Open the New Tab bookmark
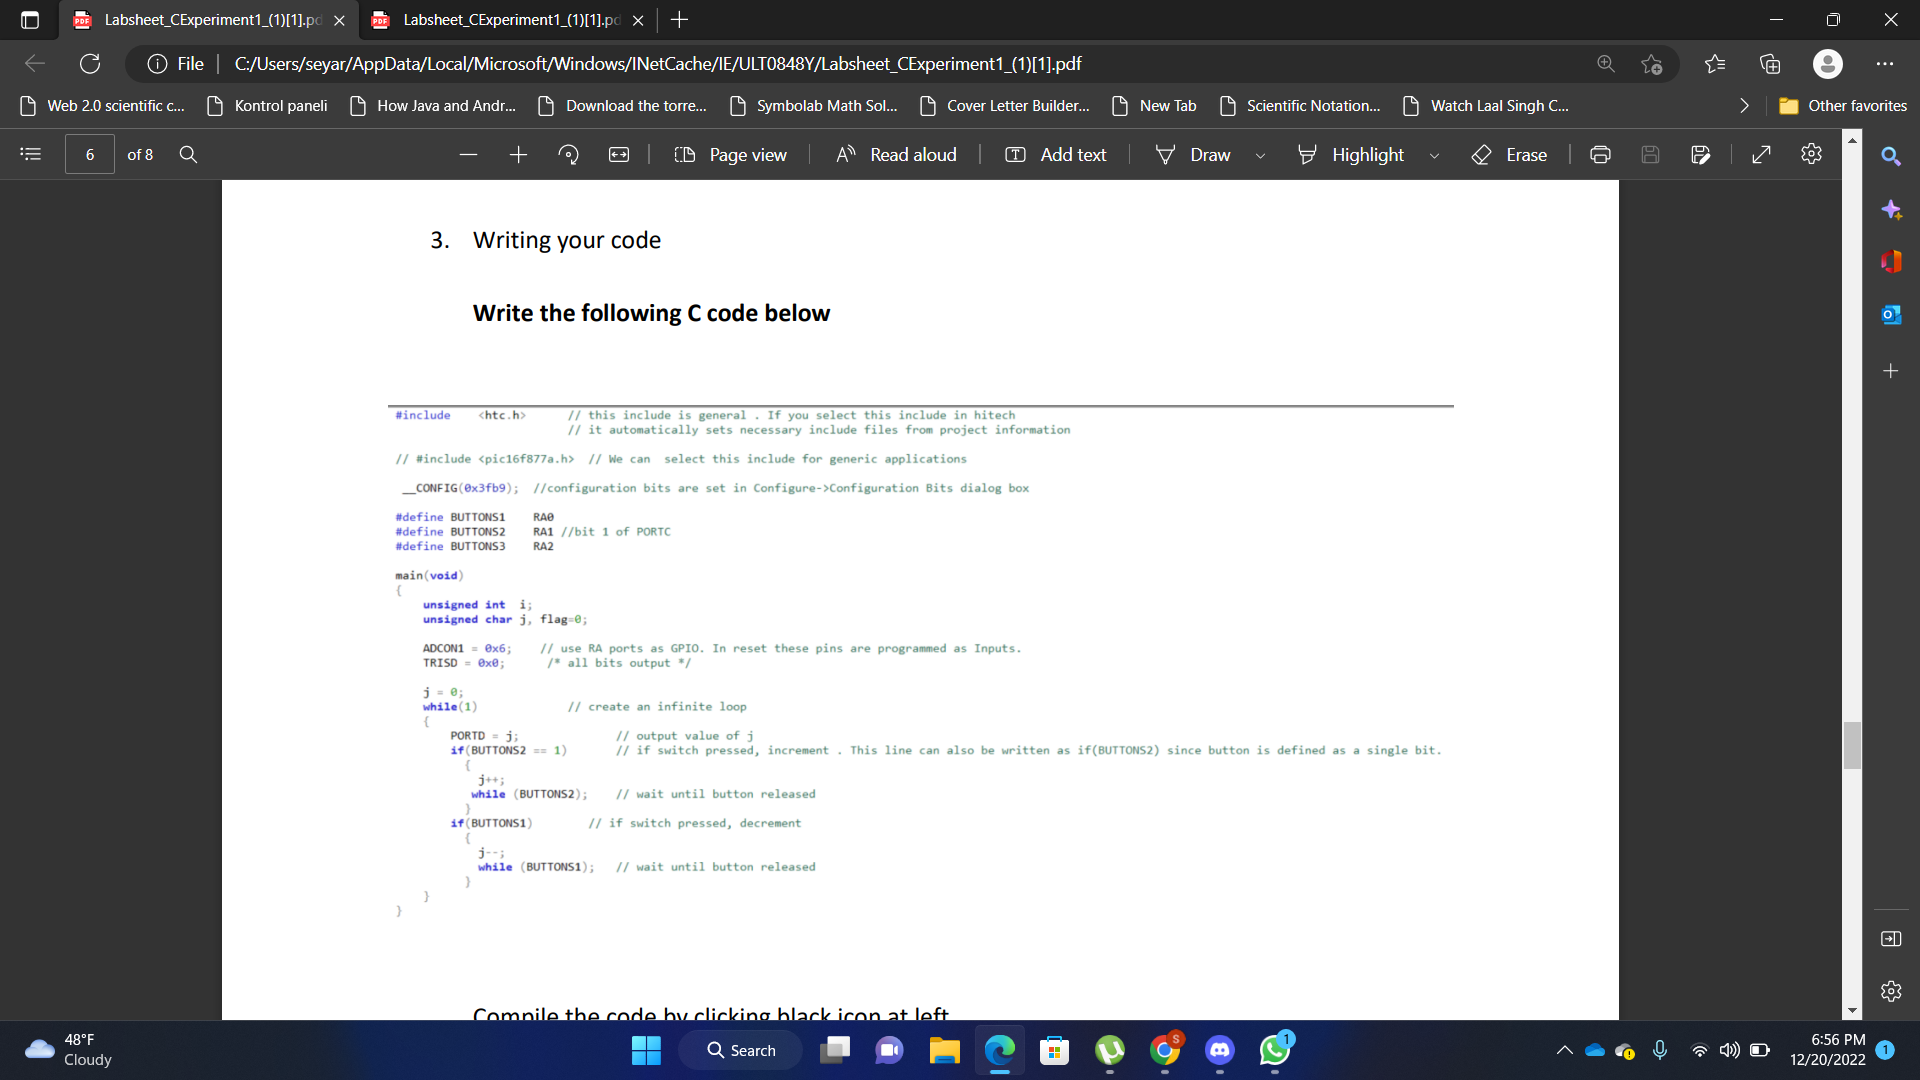This screenshot has height=1080, width=1920. pos(1154,105)
